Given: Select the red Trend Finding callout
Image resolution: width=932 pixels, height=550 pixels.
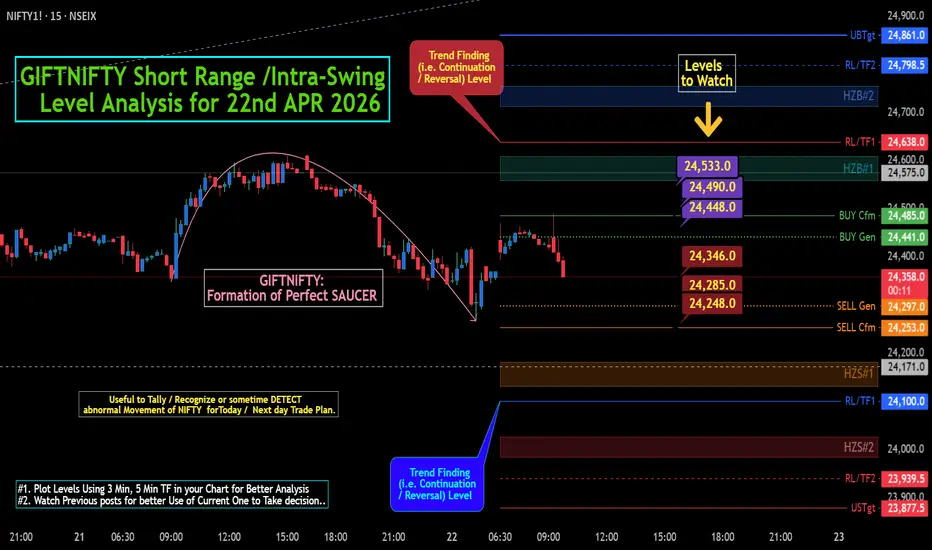Looking at the screenshot, I should [456, 67].
